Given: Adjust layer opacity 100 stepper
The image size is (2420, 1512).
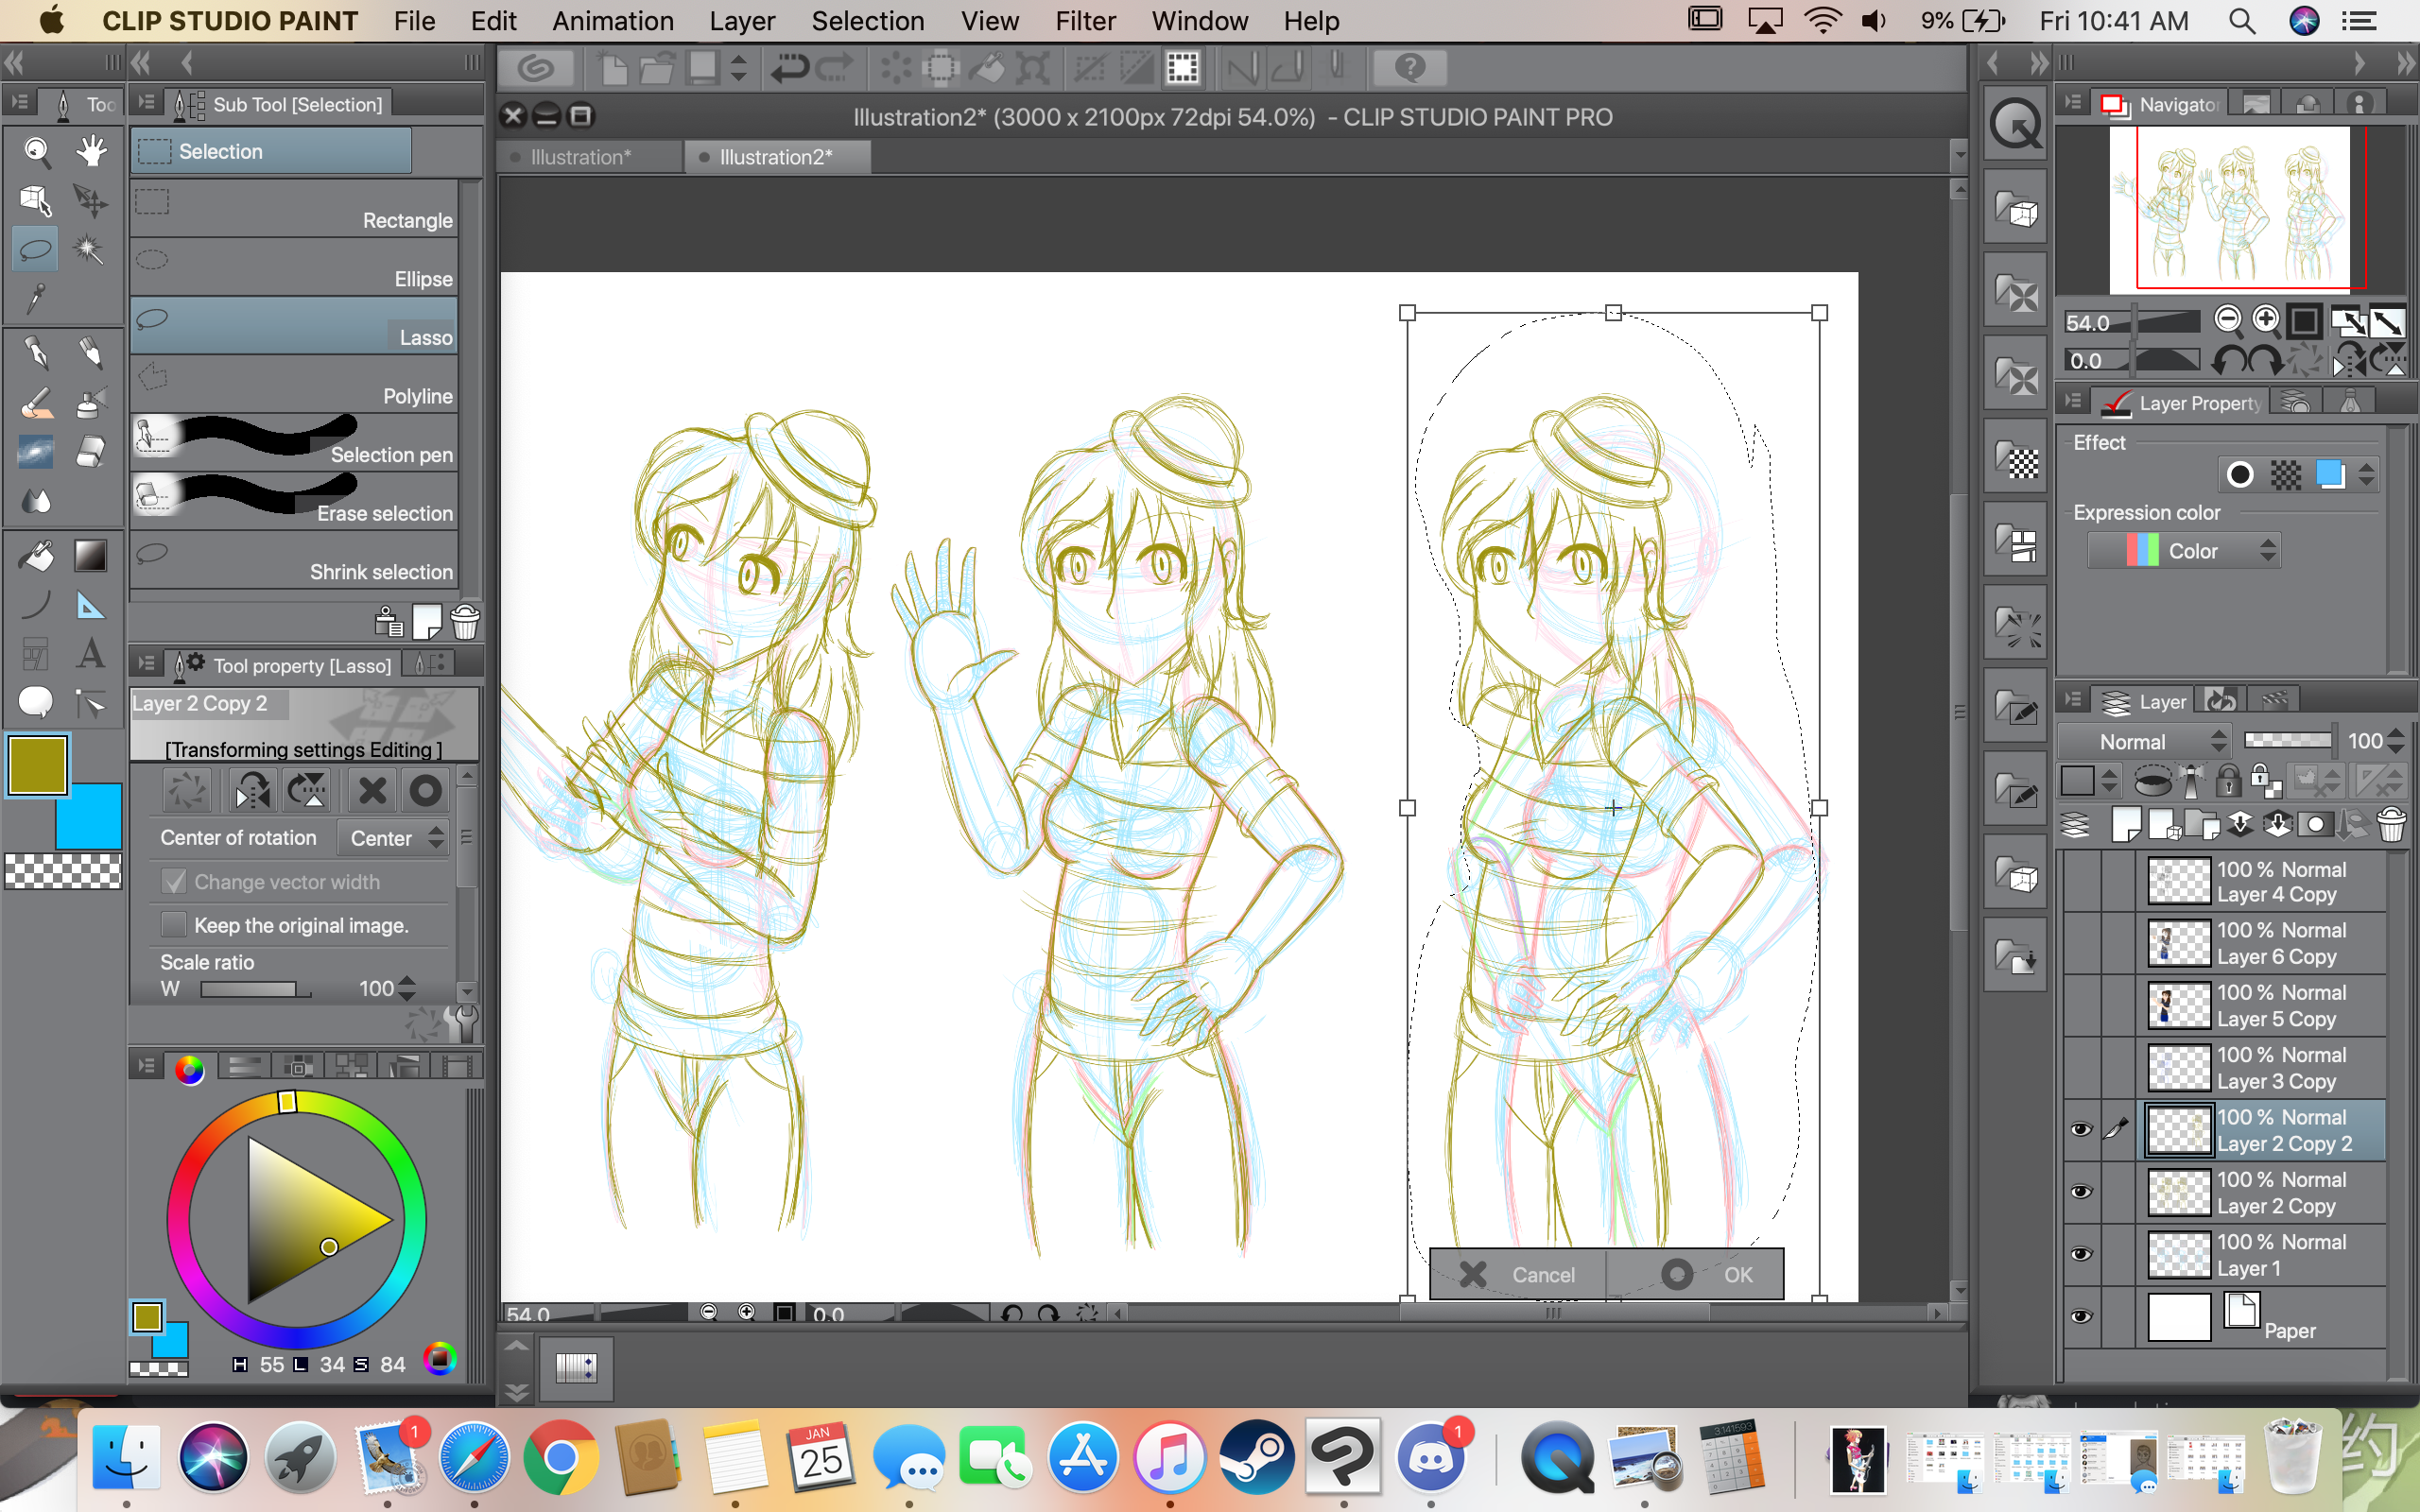Looking at the screenshot, I should 2395,742.
